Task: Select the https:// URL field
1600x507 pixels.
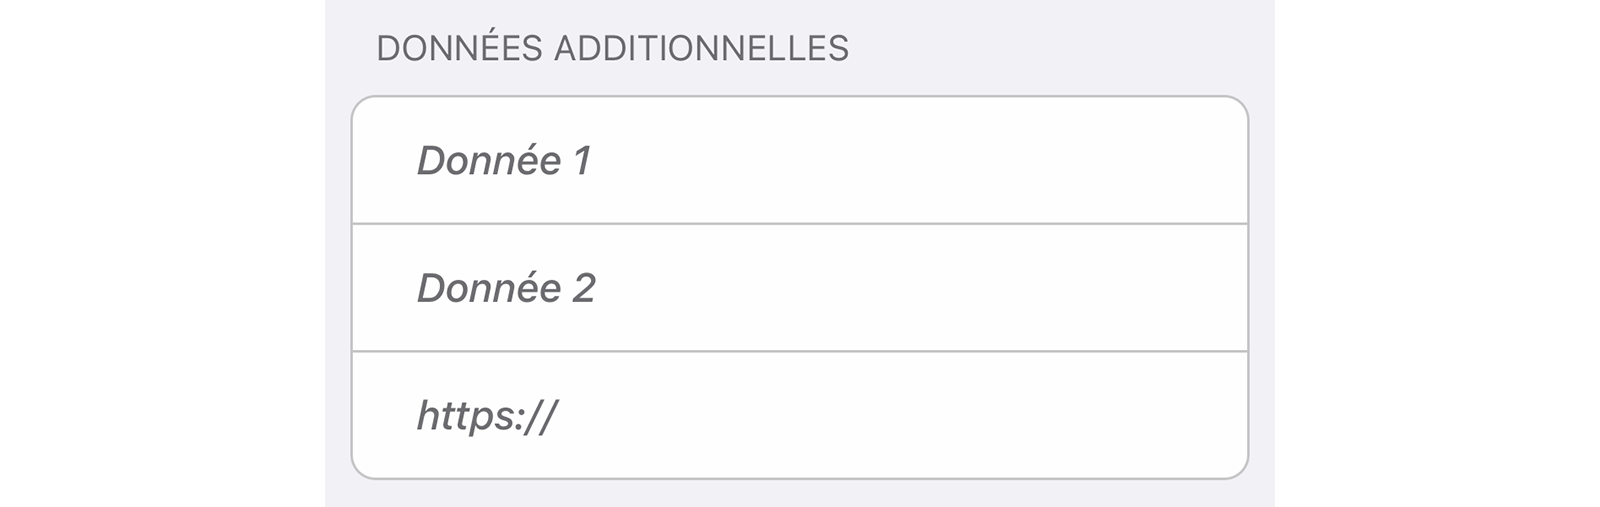Action: pos(800,415)
